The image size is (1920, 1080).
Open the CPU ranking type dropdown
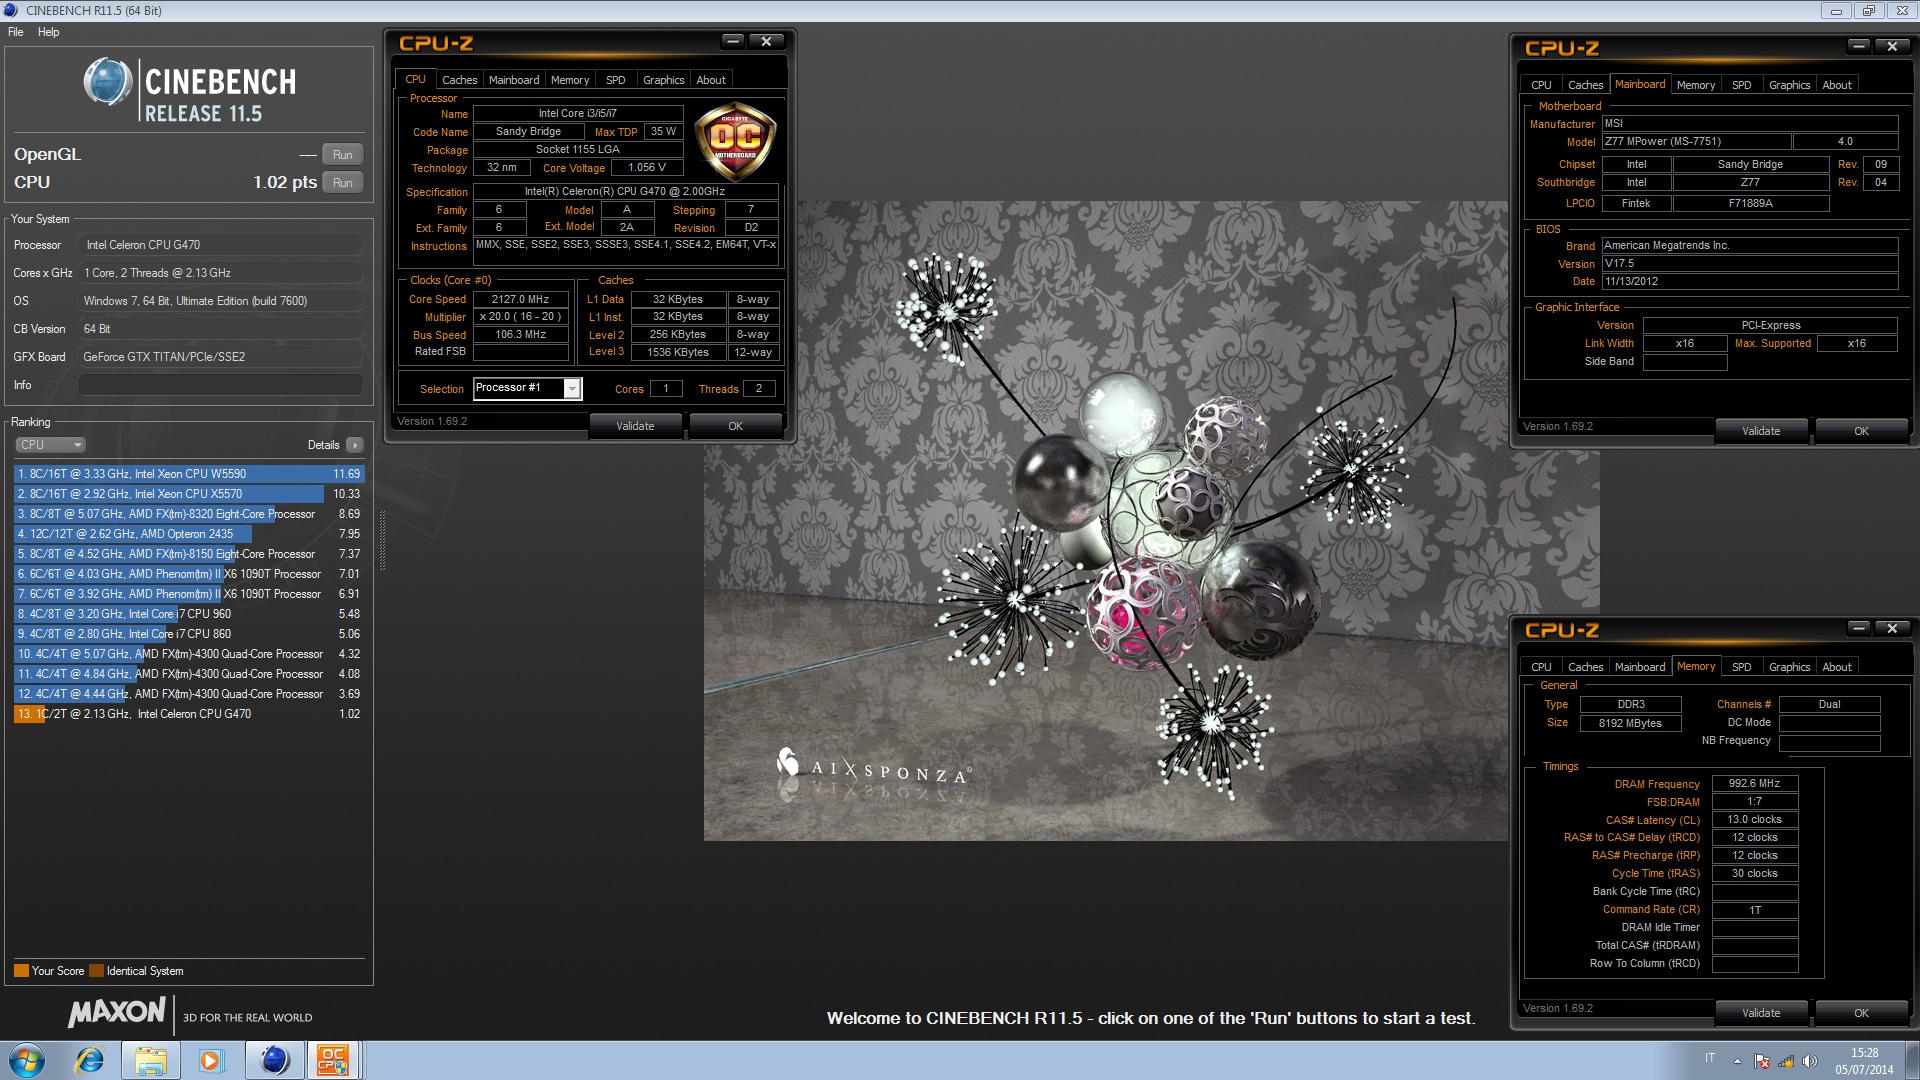coord(50,445)
